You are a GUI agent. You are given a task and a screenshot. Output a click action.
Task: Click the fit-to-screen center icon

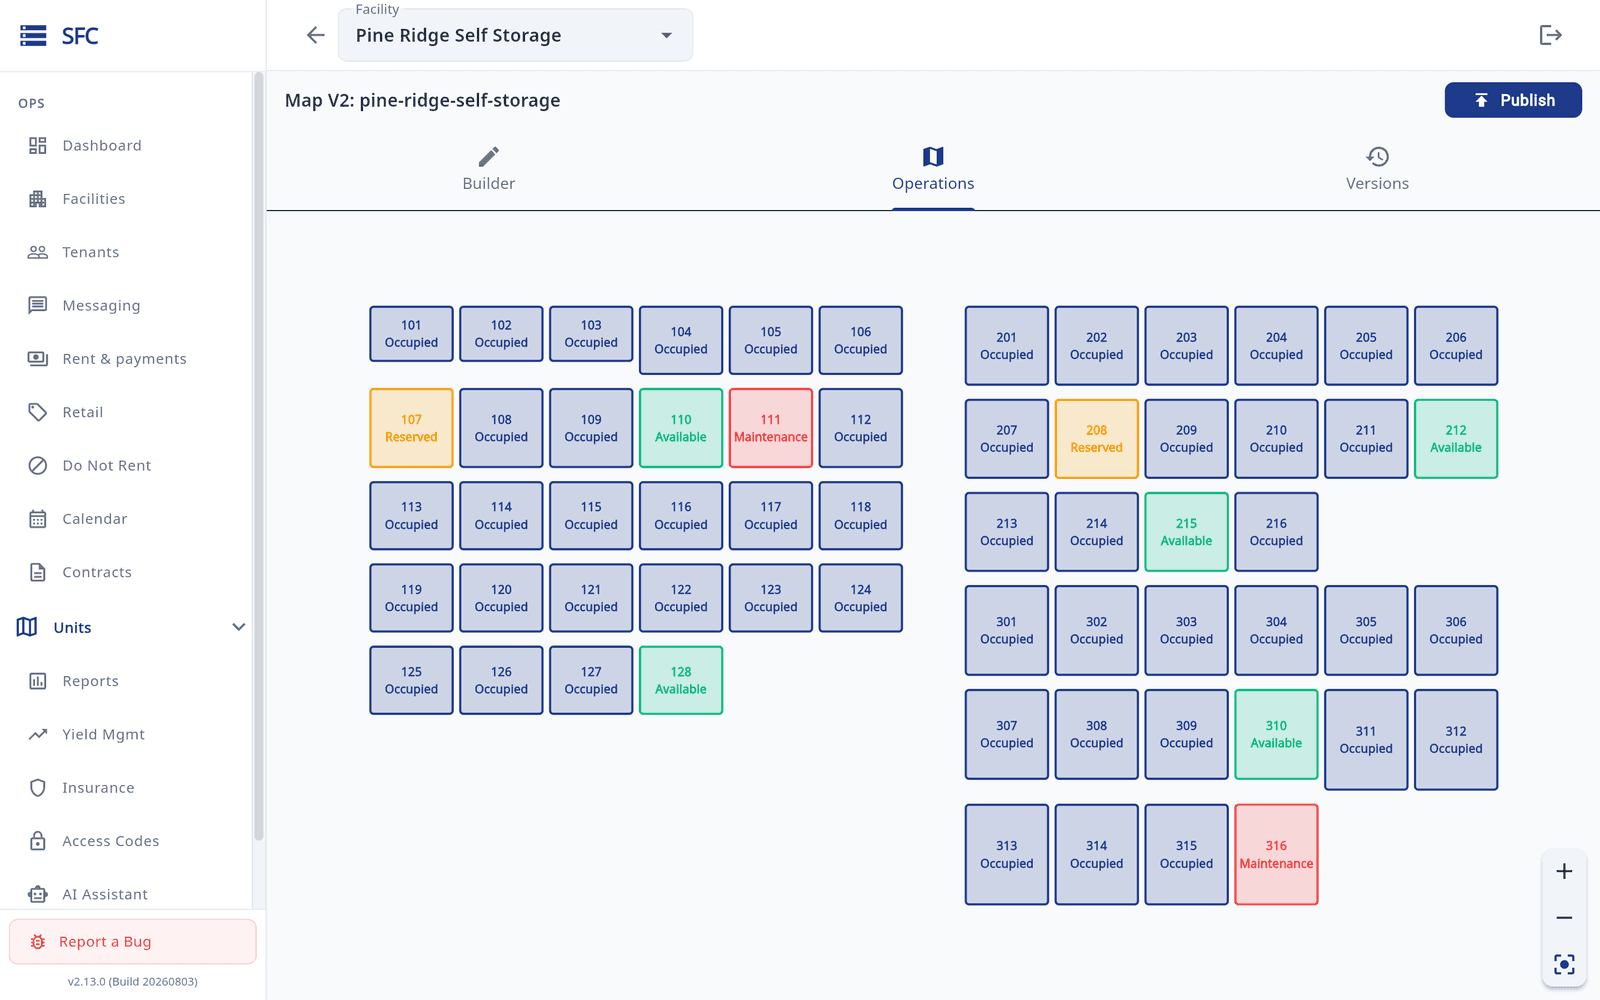pos(1564,964)
